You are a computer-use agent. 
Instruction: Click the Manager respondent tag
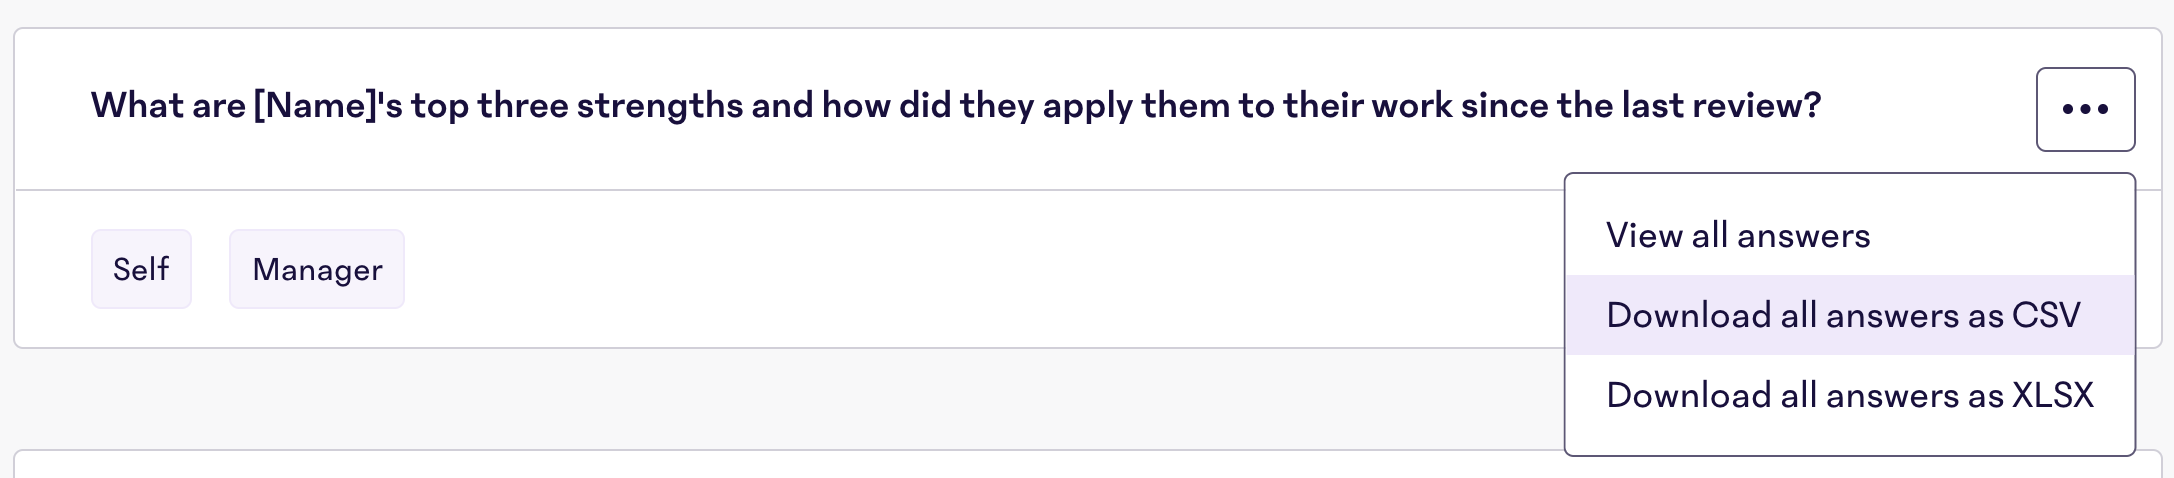317,269
